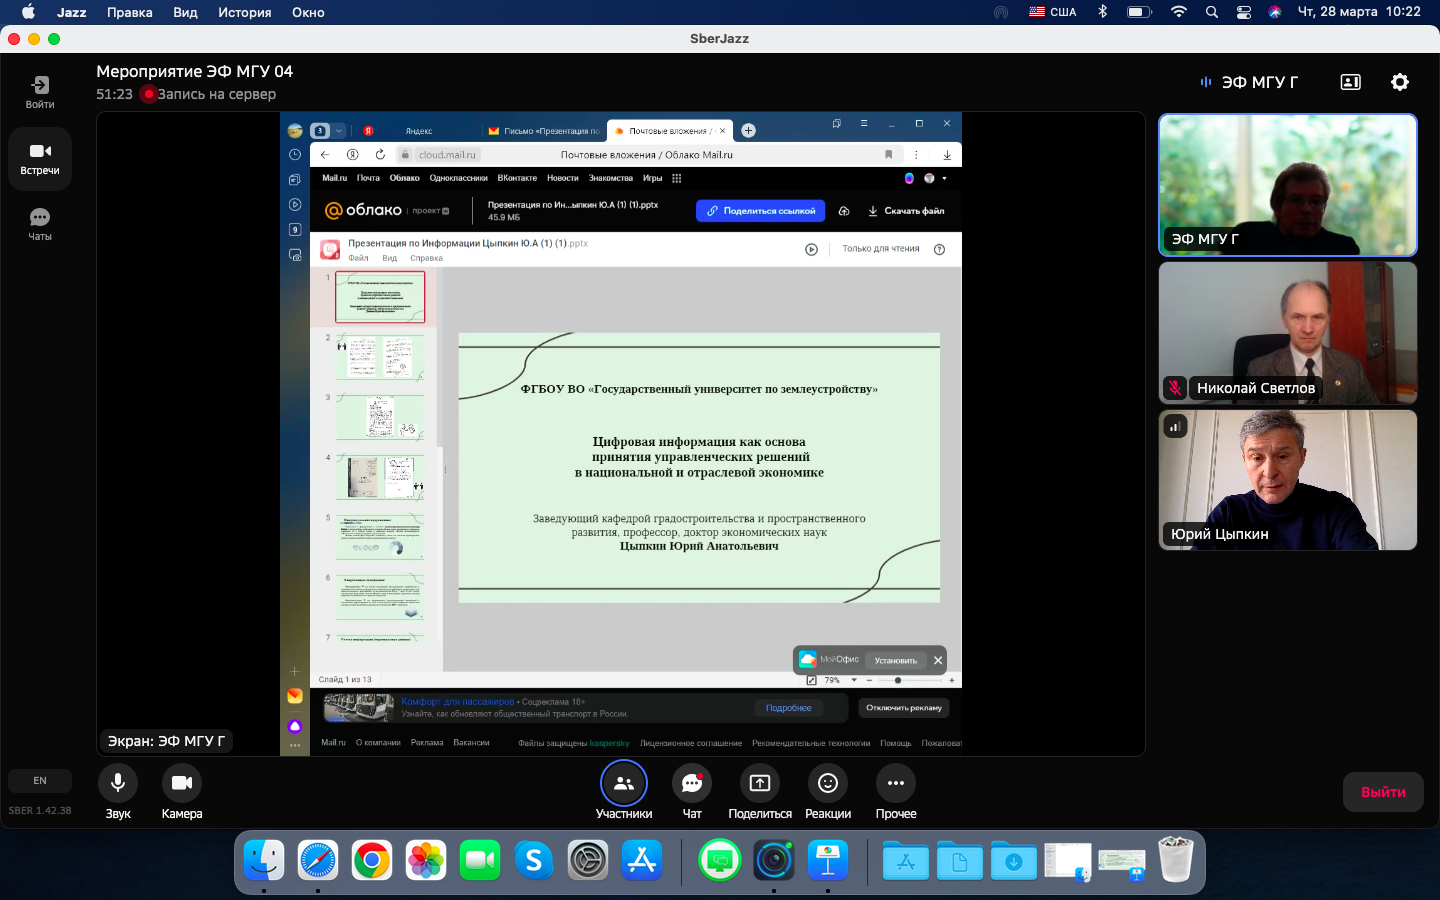Open the История menu in menu bar
This screenshot has width=1440, height=900.
point(244,12)
